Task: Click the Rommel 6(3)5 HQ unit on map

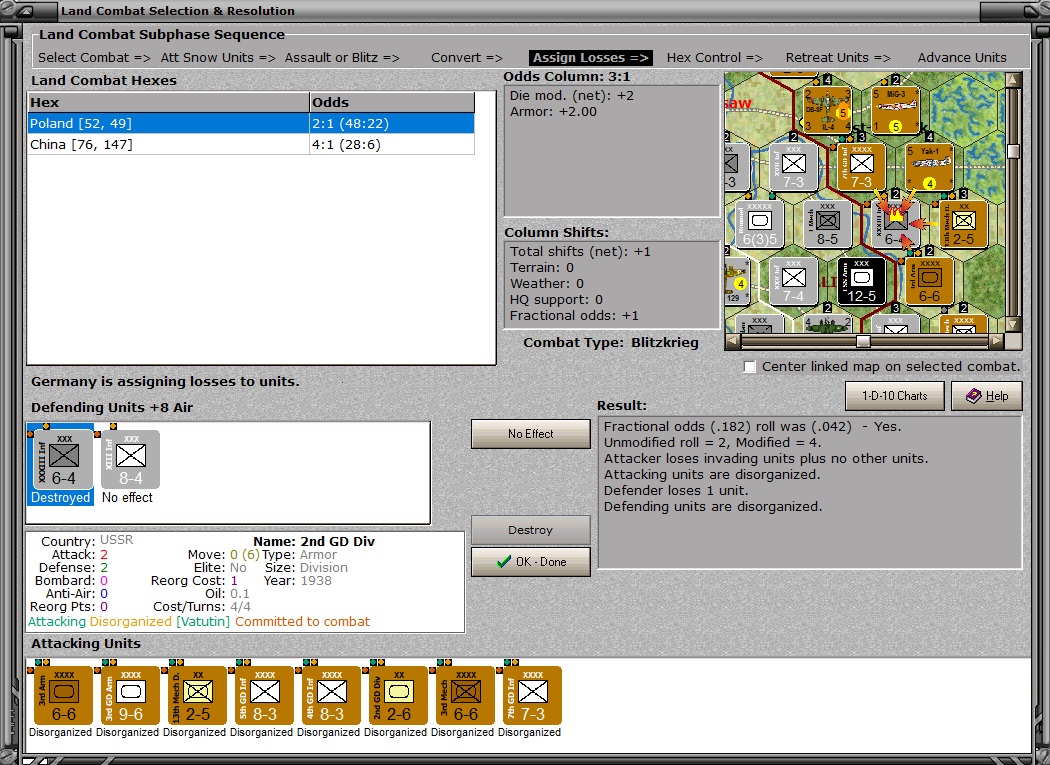Action: (759, 224)
